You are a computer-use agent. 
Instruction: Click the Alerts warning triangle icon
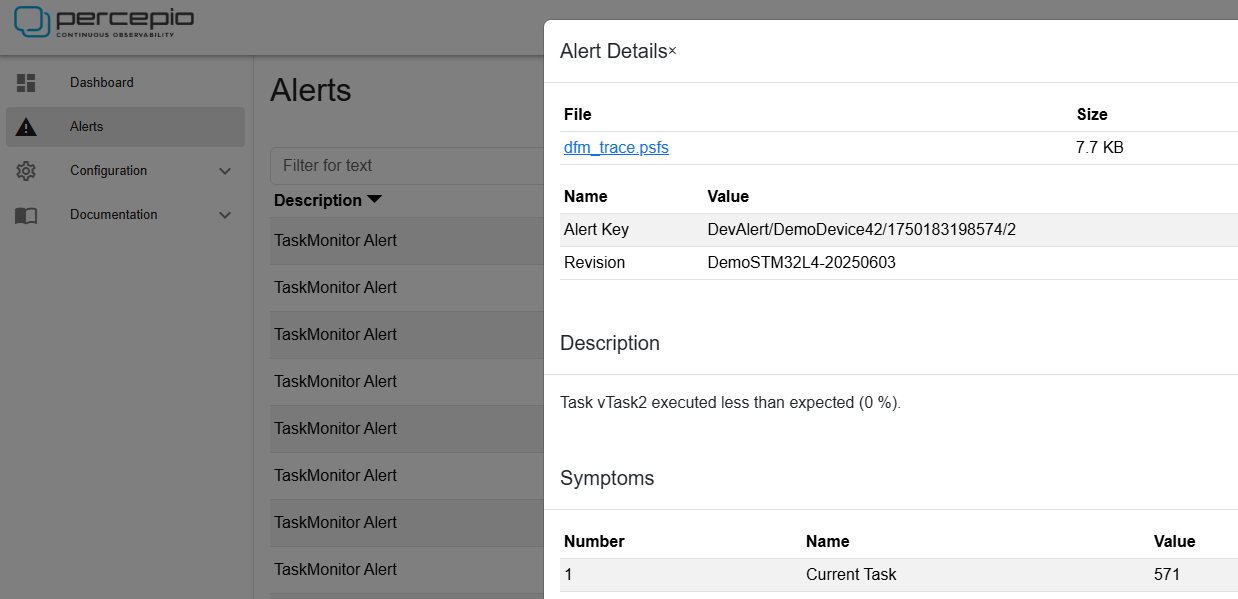point(26,126)
